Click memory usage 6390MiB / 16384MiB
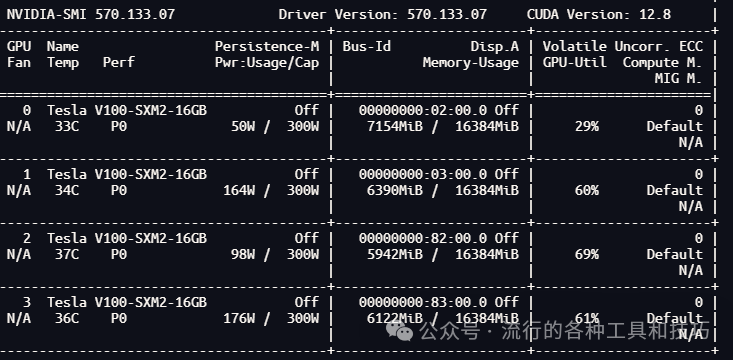This screenshot has height=360, width=733. tap(443, 191)
